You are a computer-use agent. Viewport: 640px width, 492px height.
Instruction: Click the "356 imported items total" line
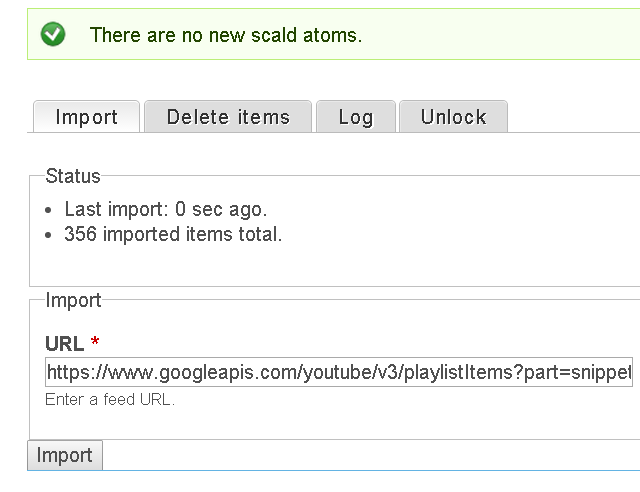tap(173, 235)
